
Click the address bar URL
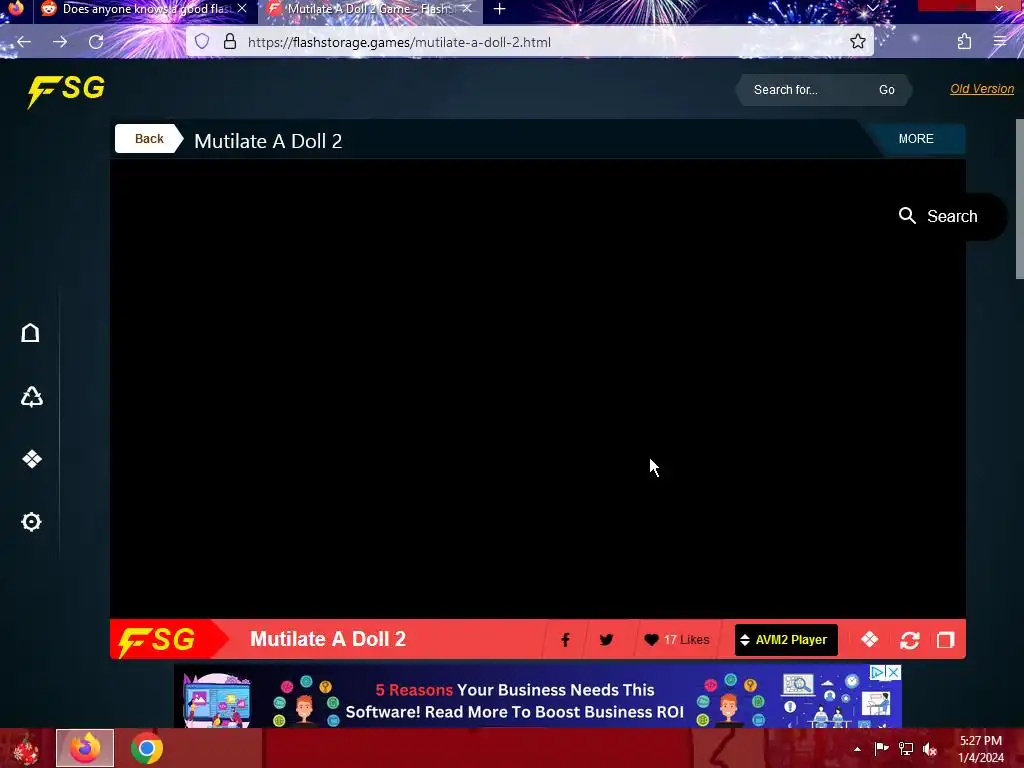tap(399, 42)
